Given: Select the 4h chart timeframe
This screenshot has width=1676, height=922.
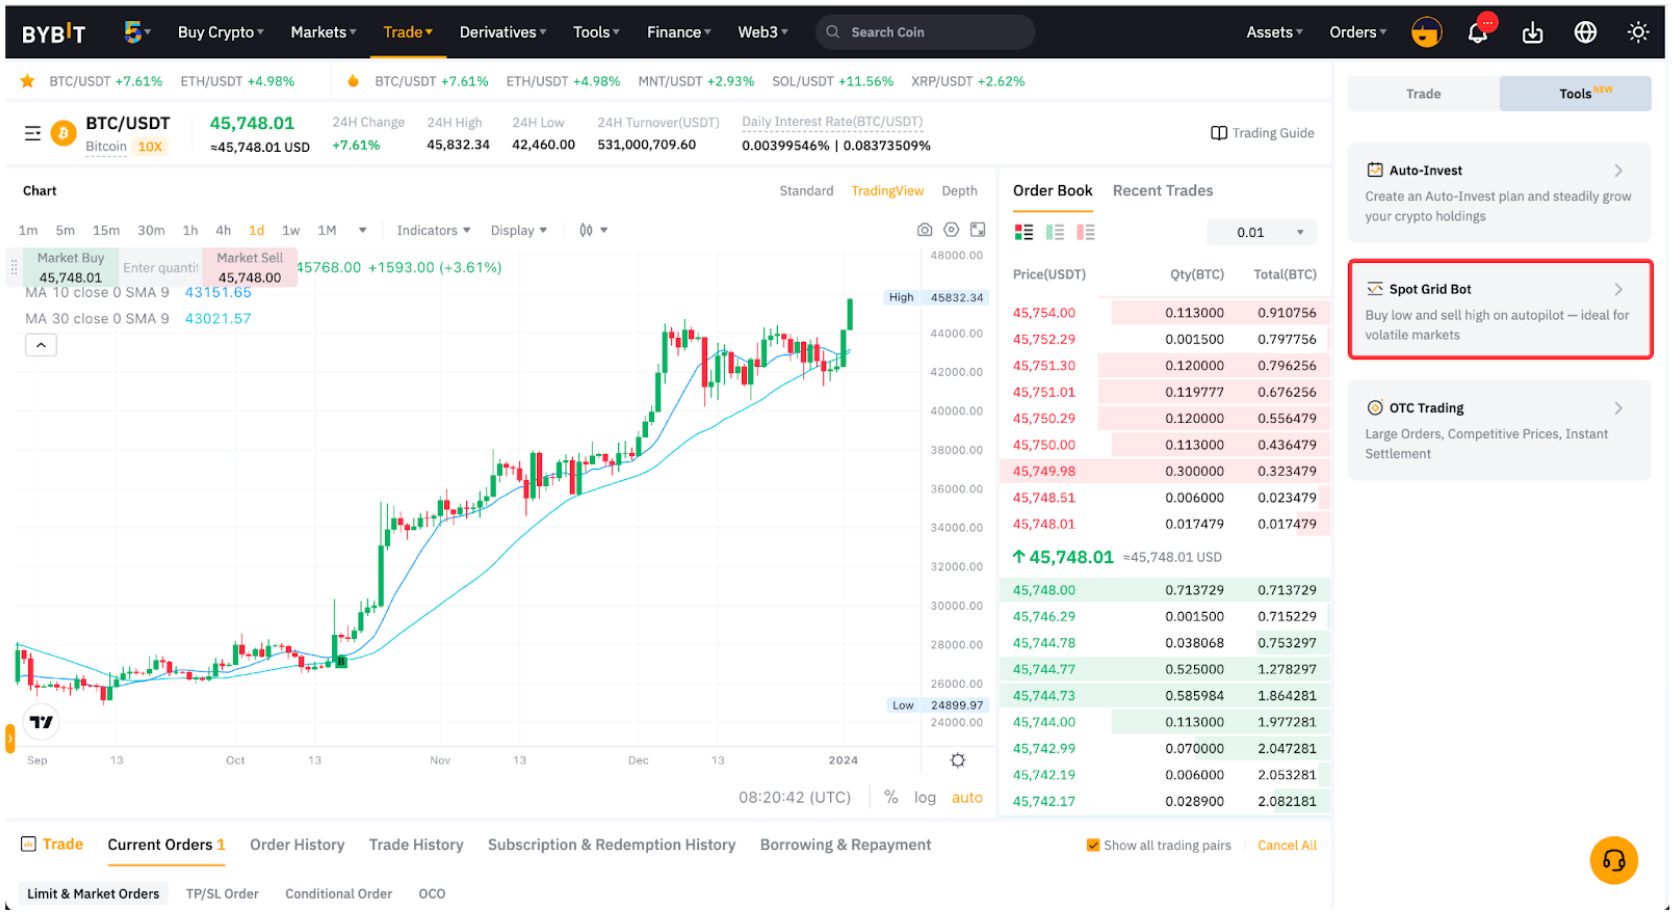Looking at the screenshot, I should tap(223, 231).
